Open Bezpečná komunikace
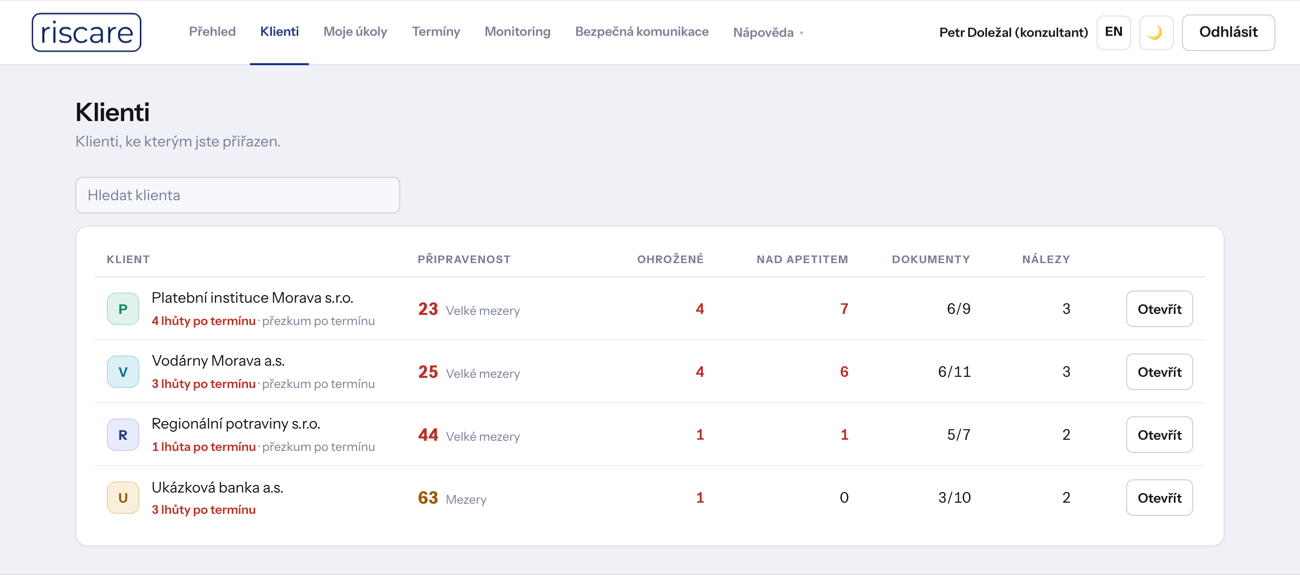Screen dimensions: 1300x575 (x=642, y=32)
